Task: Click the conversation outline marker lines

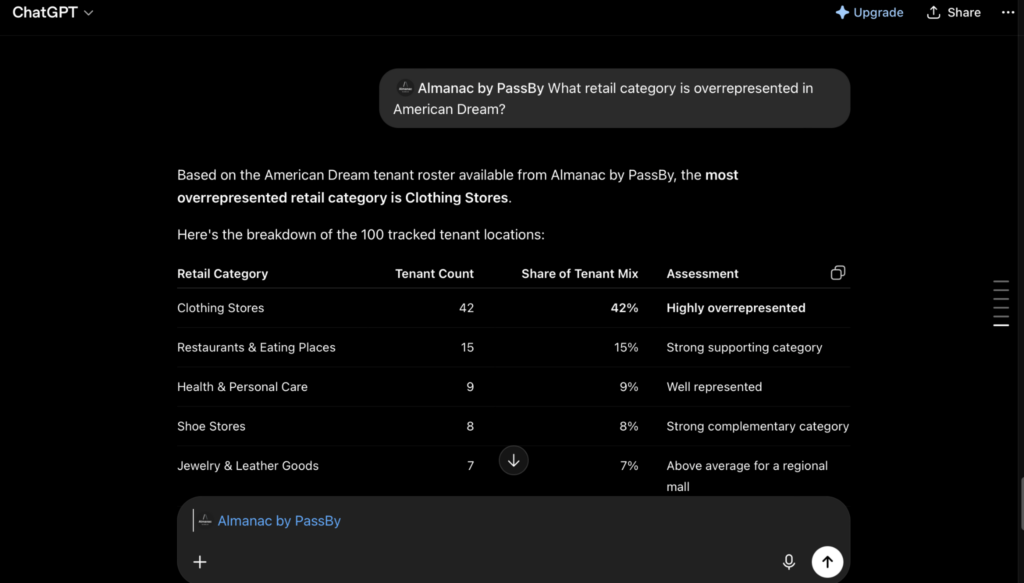Action: click(1001, 303)
